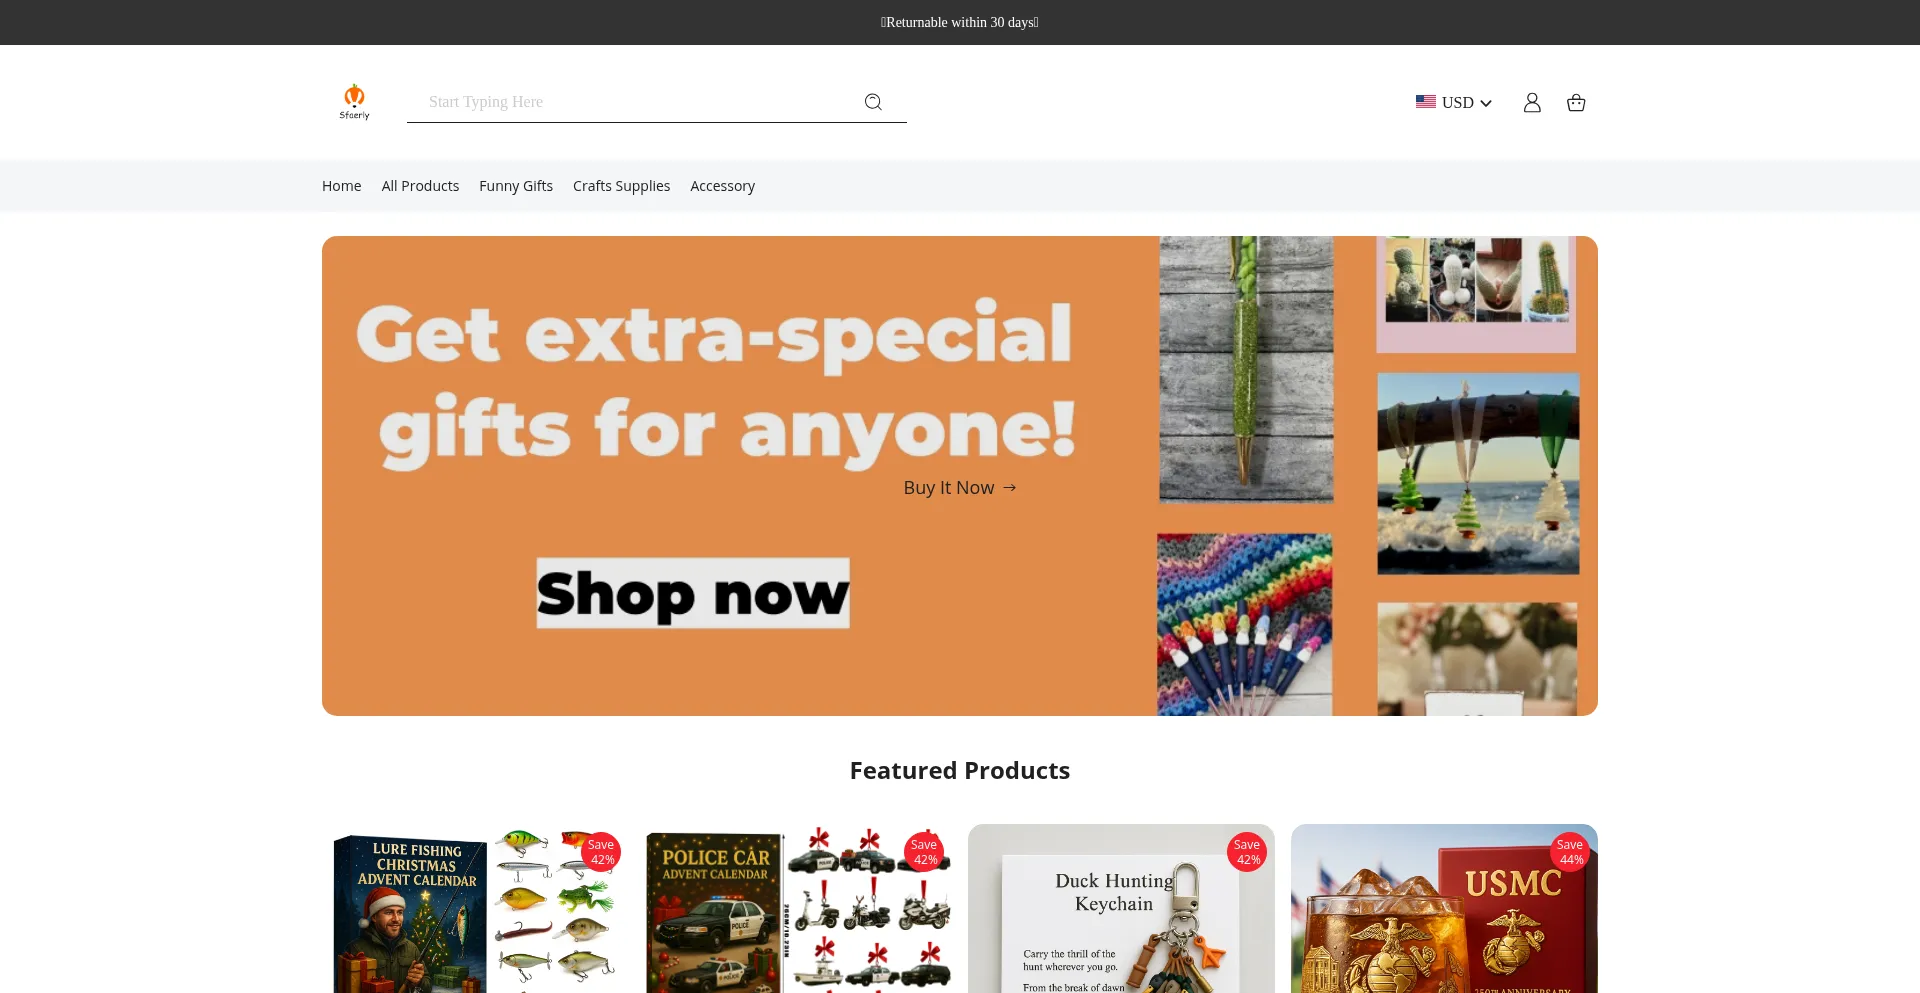
Task: Select the Accessory navigation link
Action: (722, 186)
